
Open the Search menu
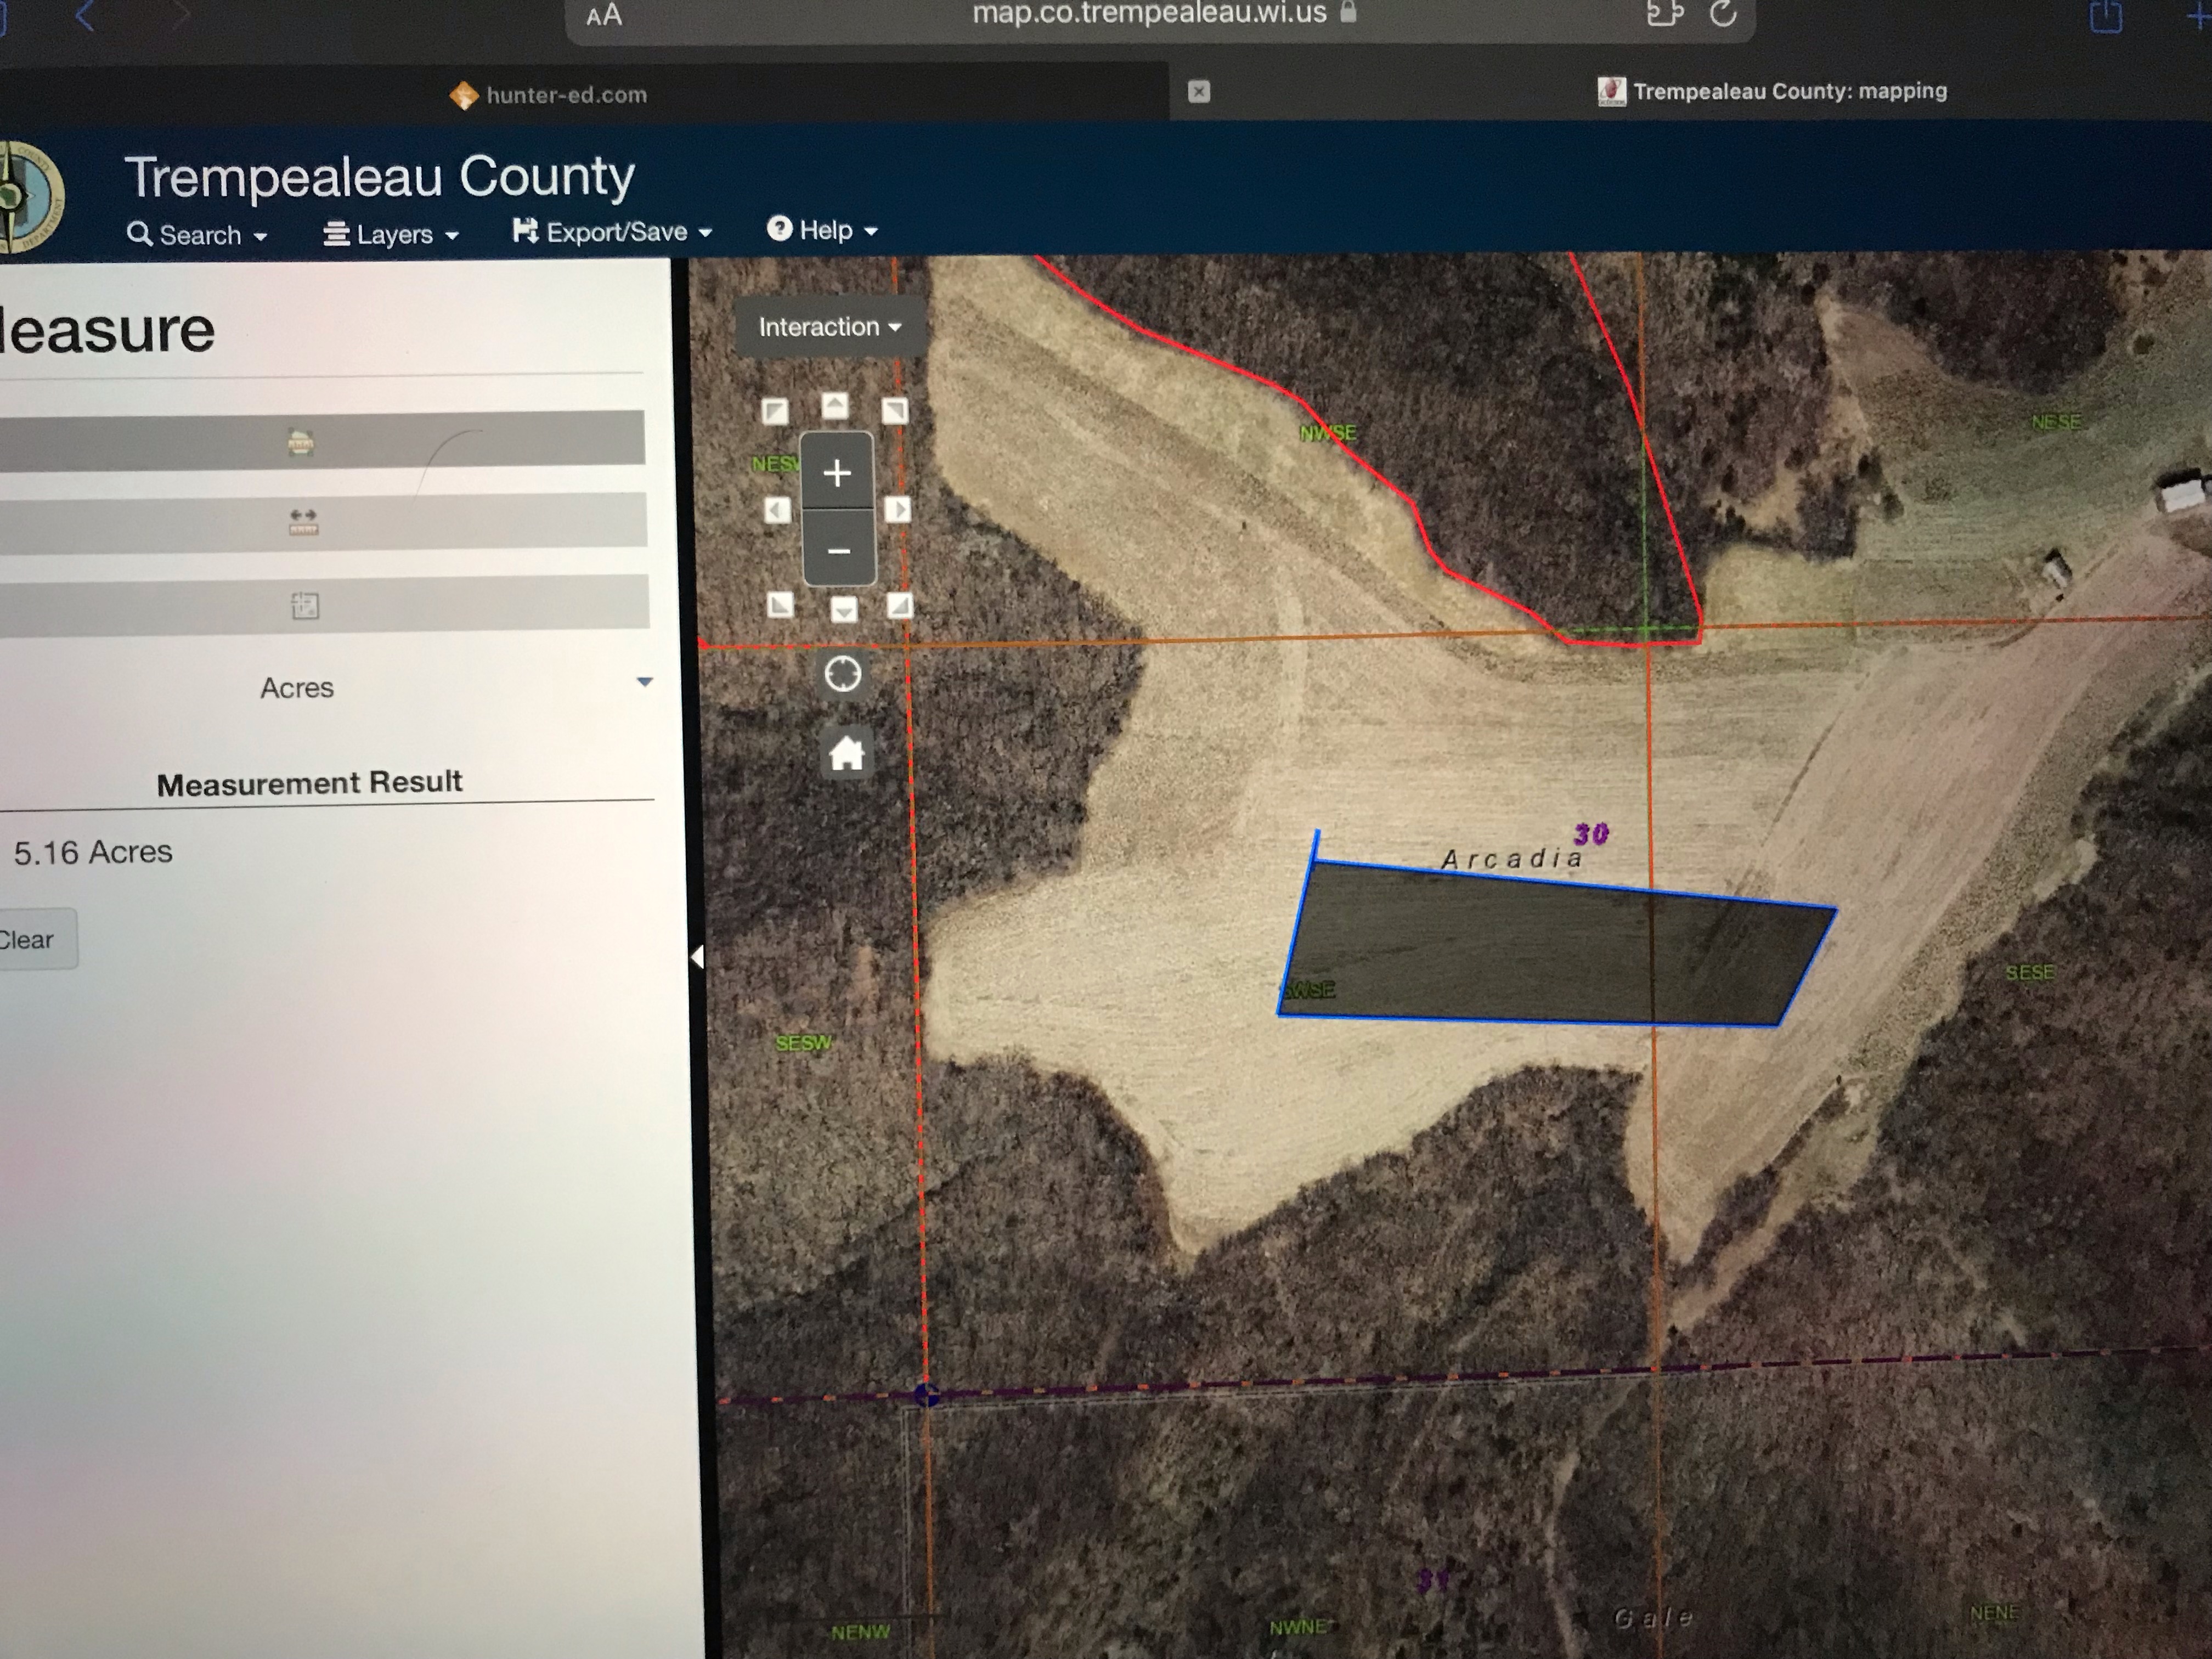197,235
